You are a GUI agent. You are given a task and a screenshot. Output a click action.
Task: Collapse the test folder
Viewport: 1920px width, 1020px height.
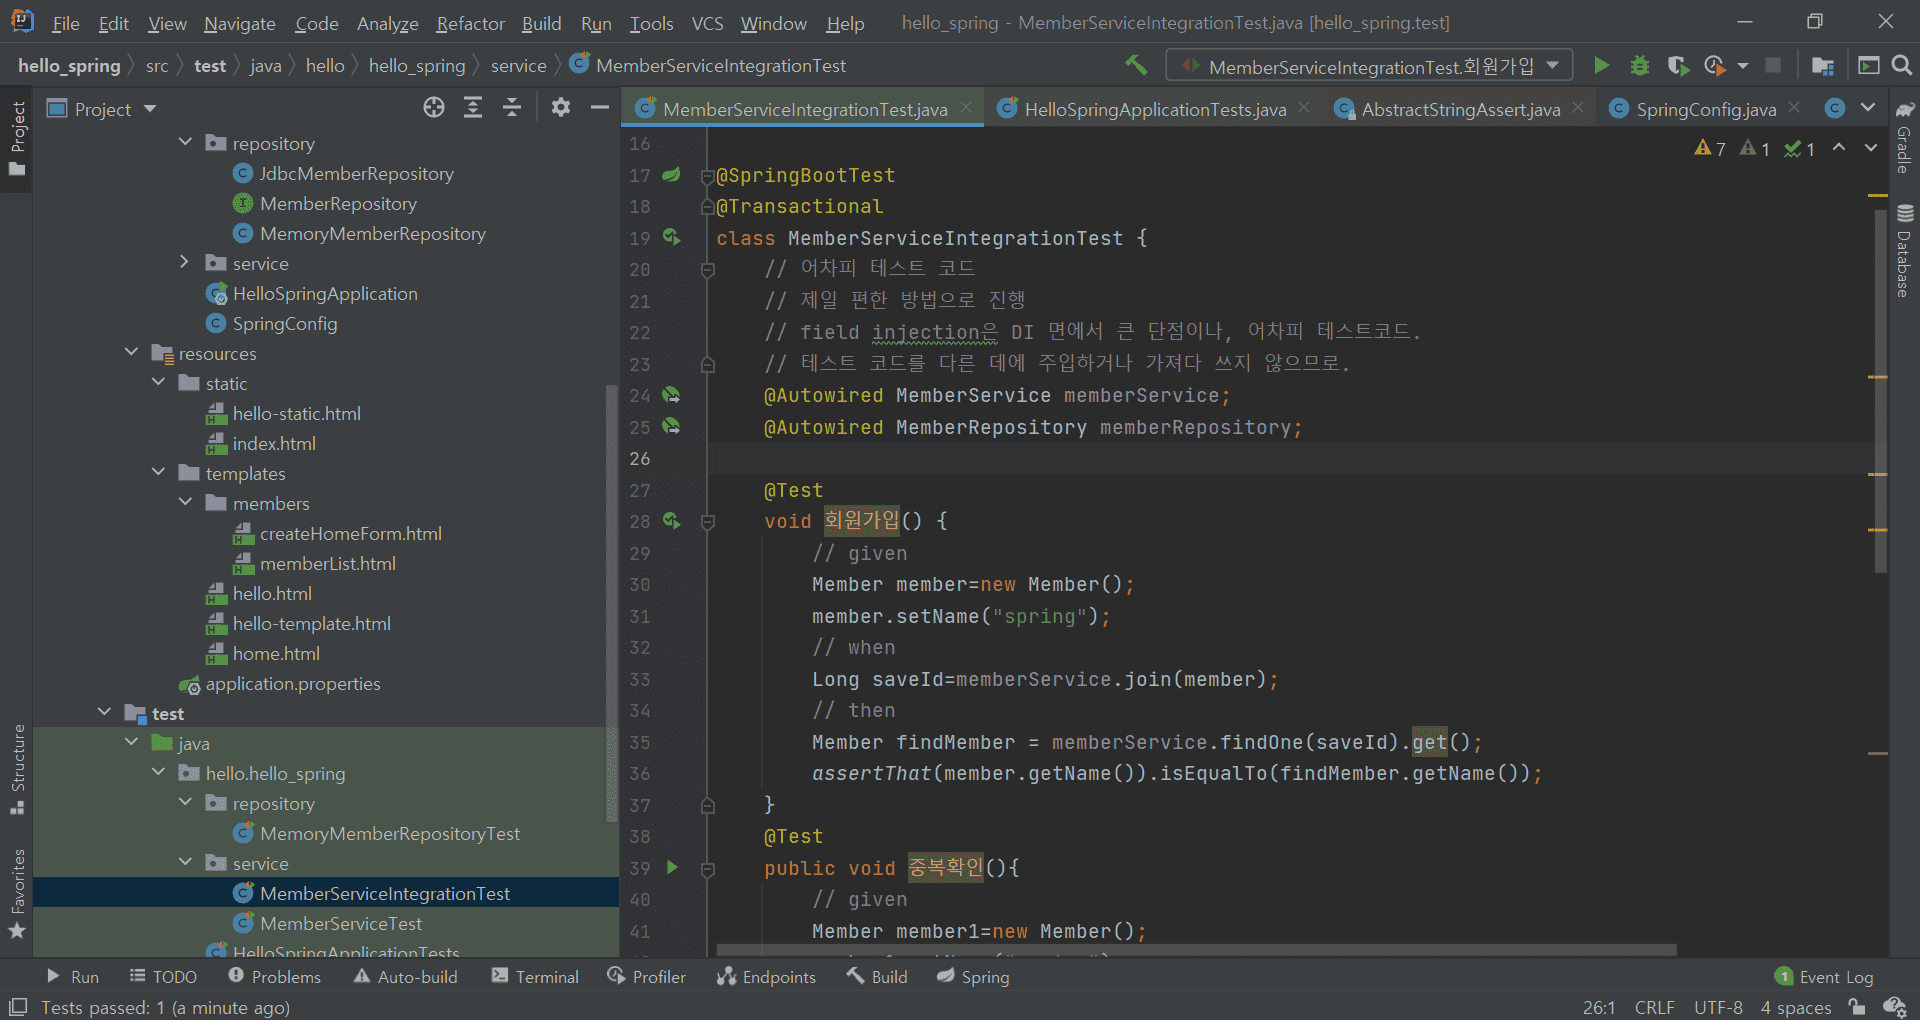coord(104,712)
